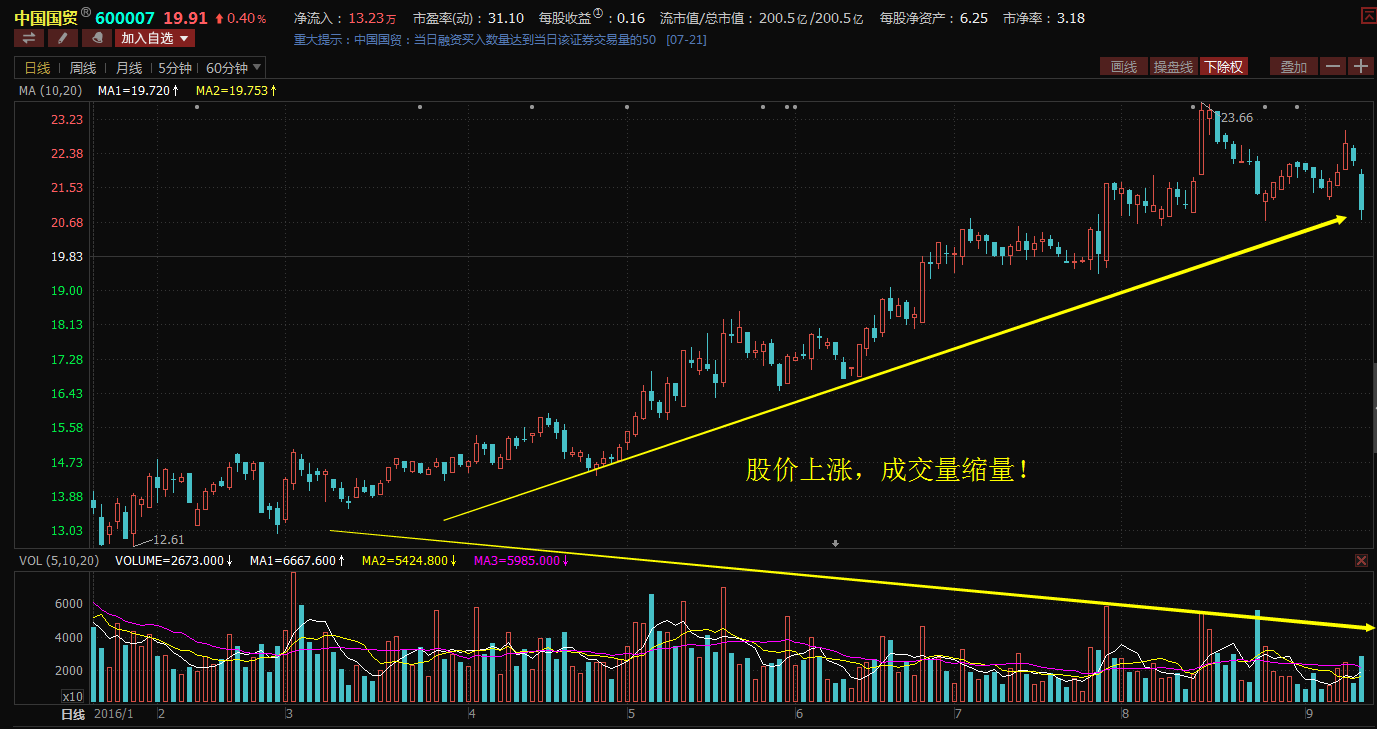The image size is (1377, 729).
Task: Collapse the header with top-right arrow icon
Action: [x=1367, y=15]
